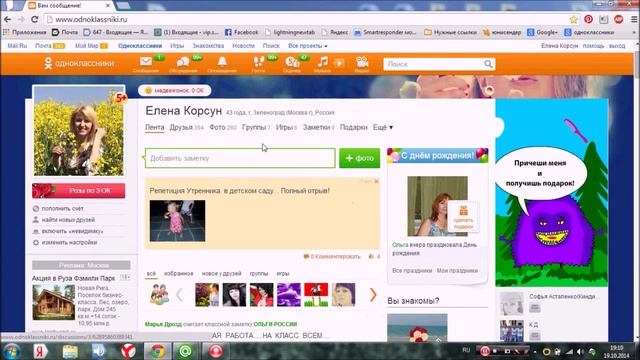Click in Добавить заметку field
This screenshot has width=640, height=360.
240,158
